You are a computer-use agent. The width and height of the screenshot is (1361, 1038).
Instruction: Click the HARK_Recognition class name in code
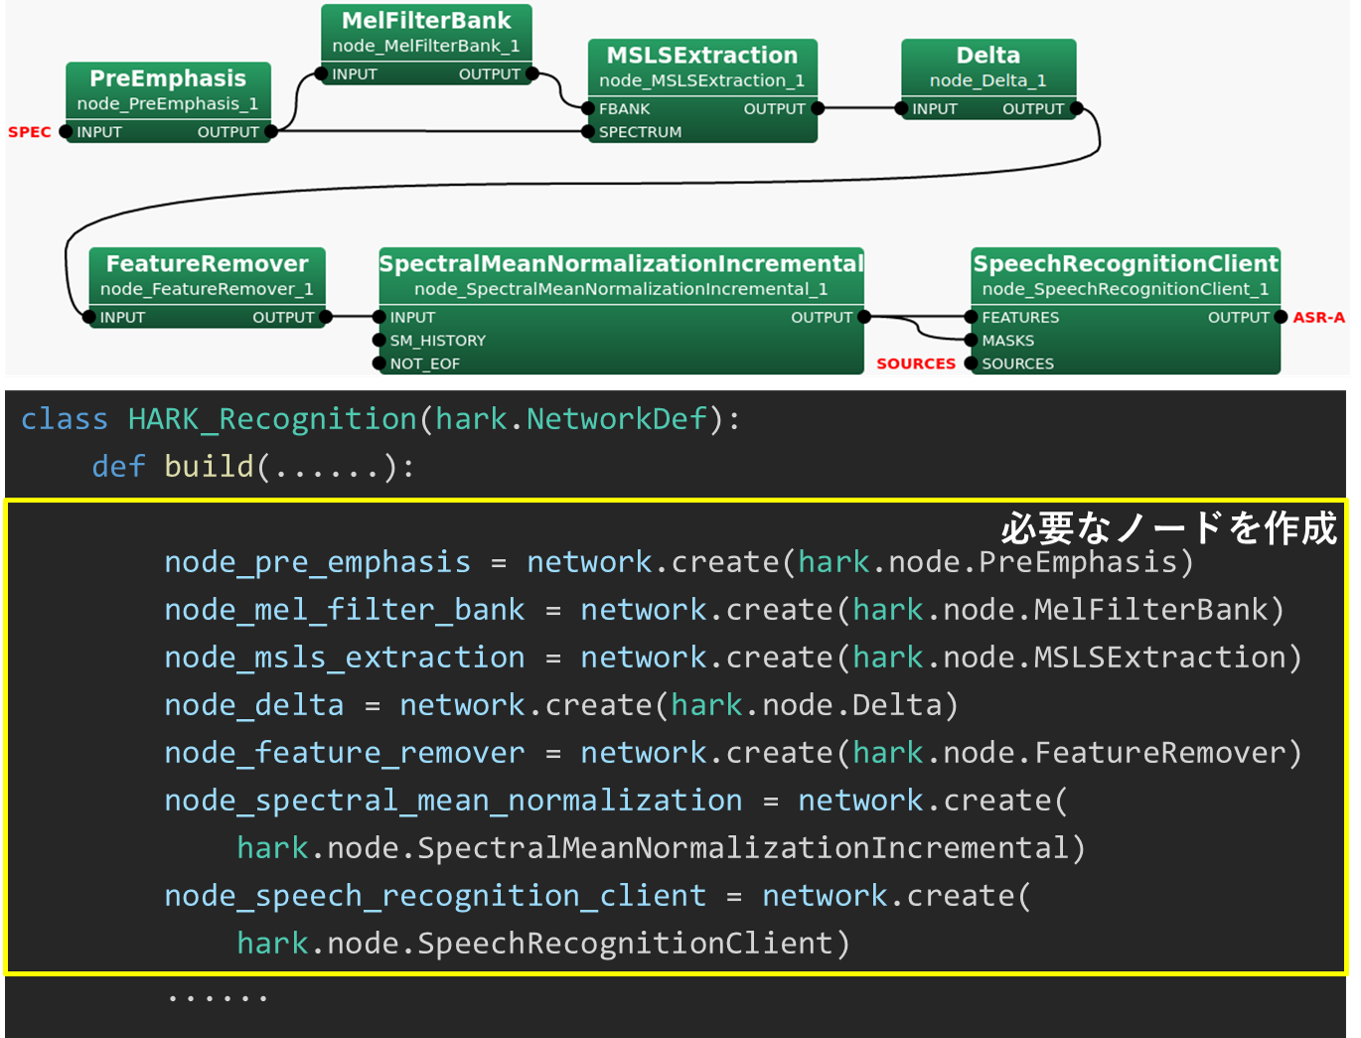point(271,419)
